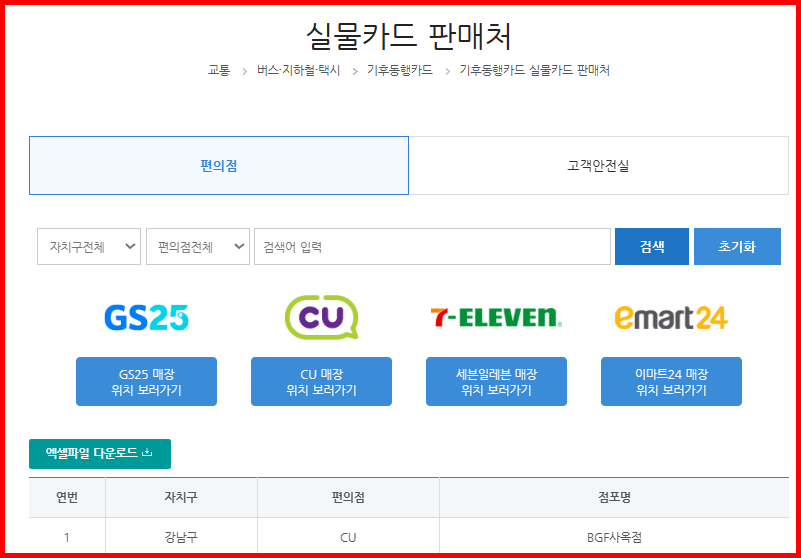The image size is (801, 558).
Task: Click the 초기화 reset button
Action: [x=737, y=247]
